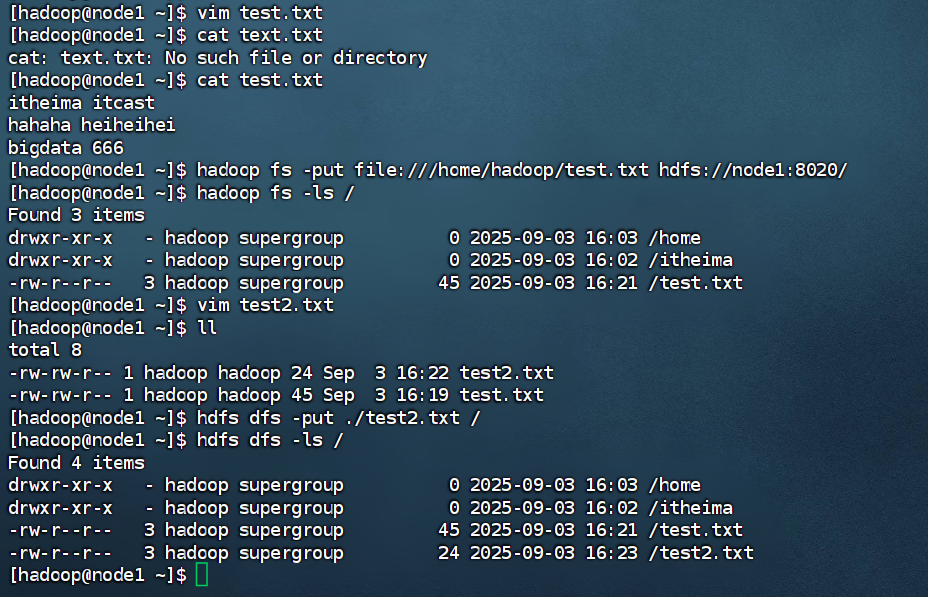Image resolution: width=928 pixels, height=597 pixels.
Task: Click the 'hdfs dfs -ls /' command
Action: 270,440
